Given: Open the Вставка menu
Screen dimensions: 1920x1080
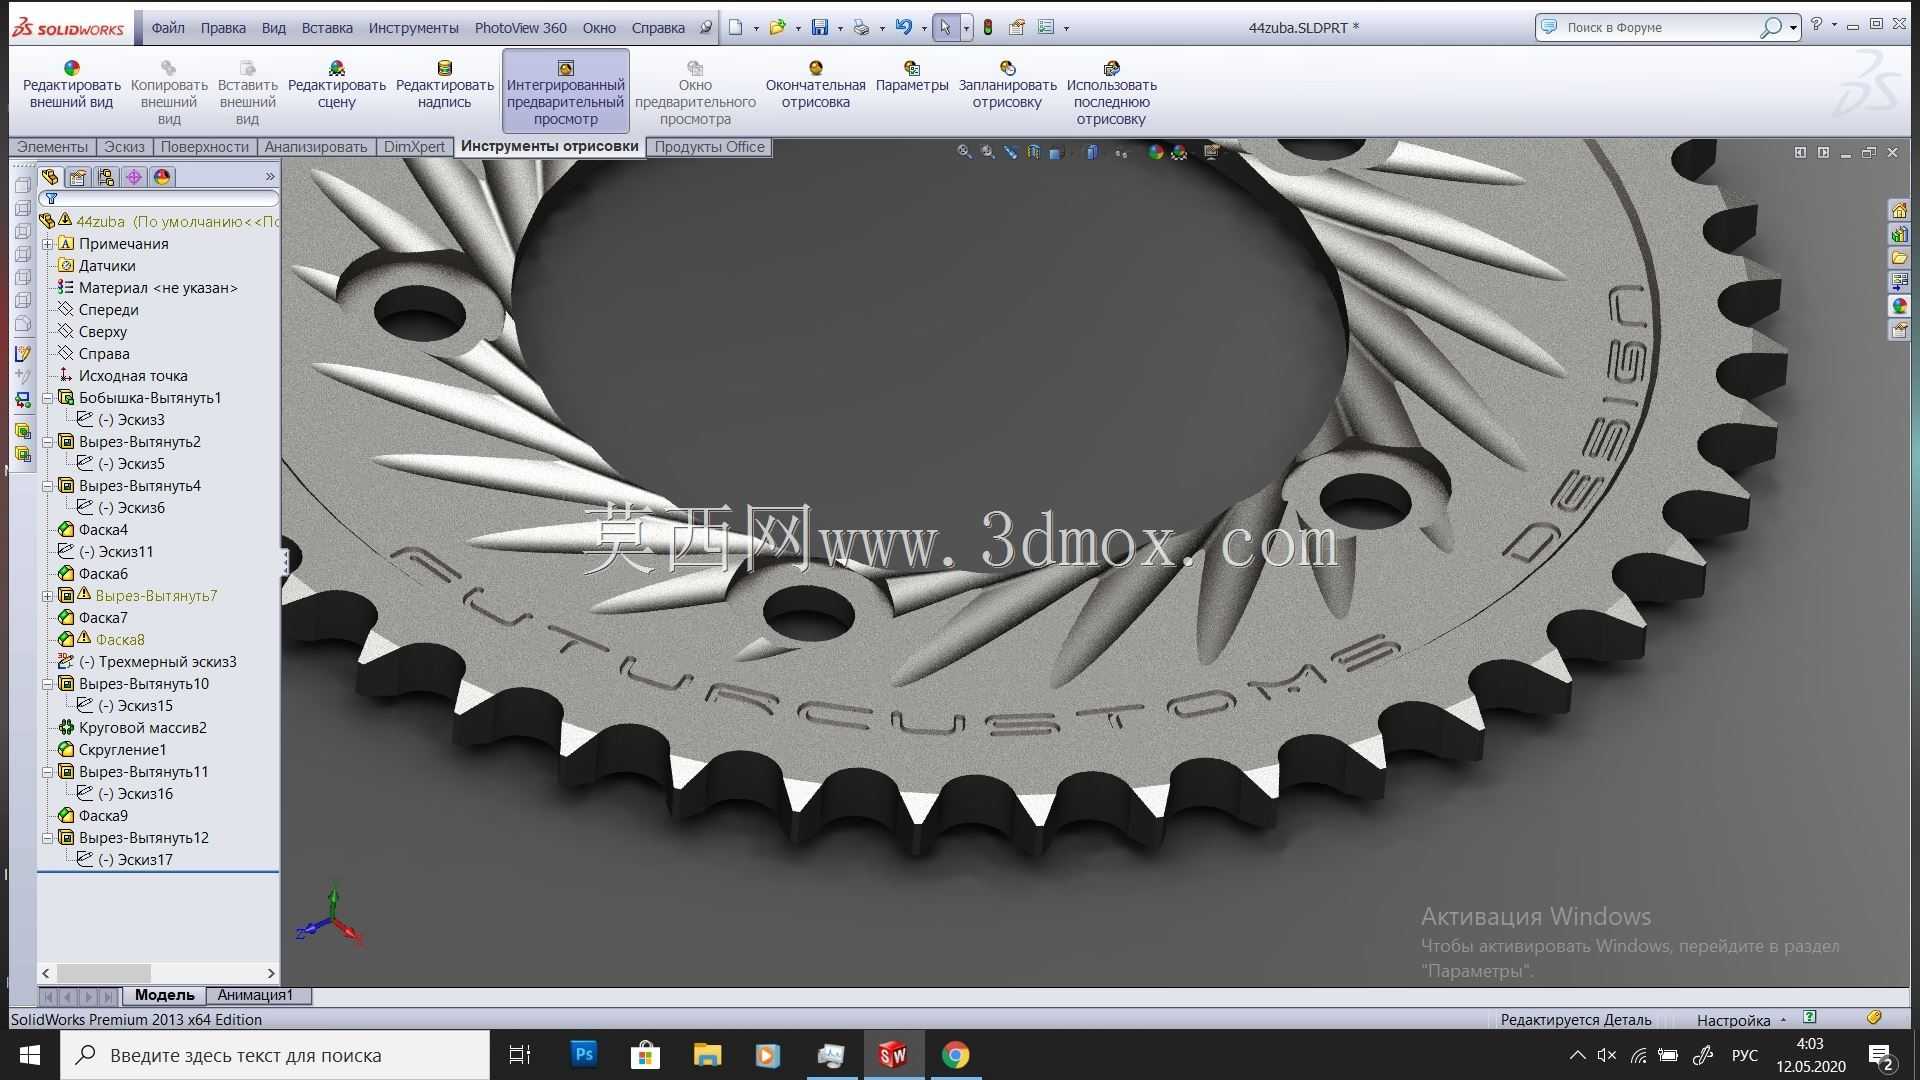Looking at the screenshot, I should point(327,28).
